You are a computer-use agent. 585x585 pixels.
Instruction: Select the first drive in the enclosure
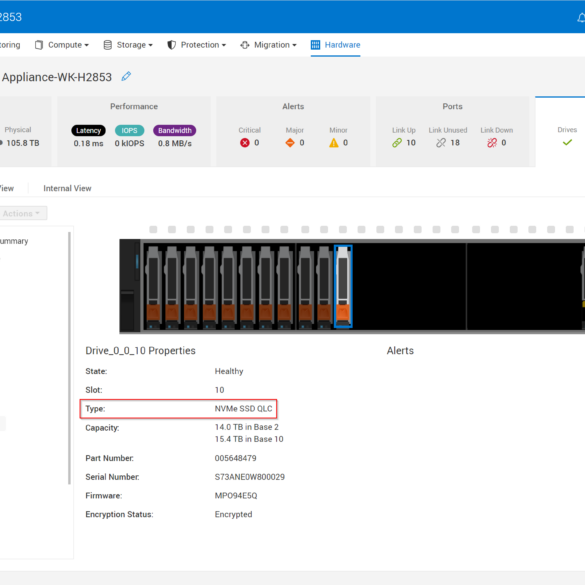[153, 287]
